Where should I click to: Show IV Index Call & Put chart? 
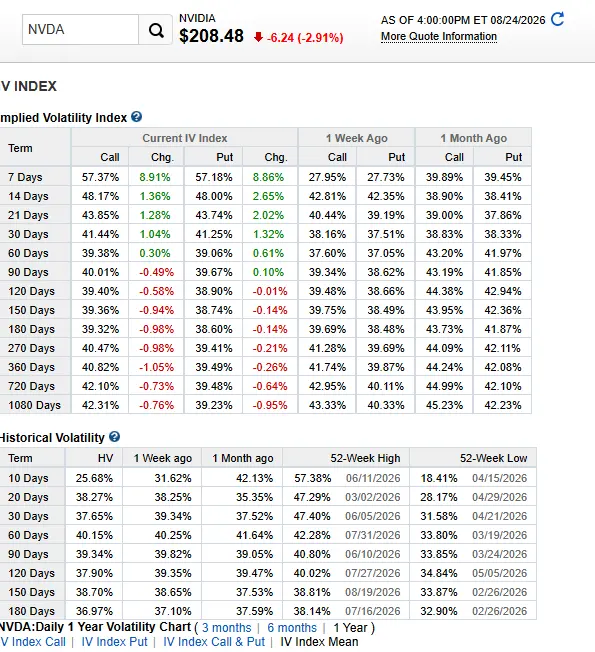[214, 642]
